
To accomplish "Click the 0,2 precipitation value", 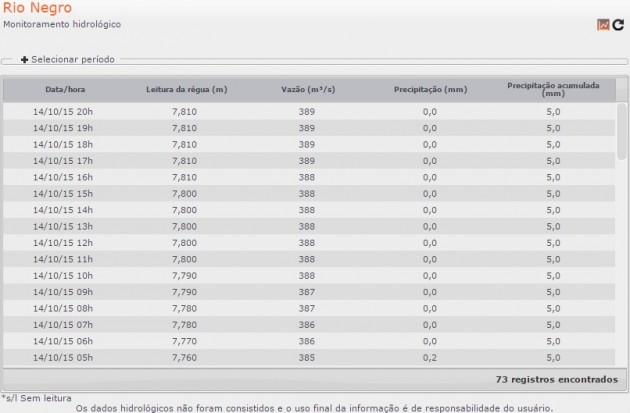I will (429, 356).
